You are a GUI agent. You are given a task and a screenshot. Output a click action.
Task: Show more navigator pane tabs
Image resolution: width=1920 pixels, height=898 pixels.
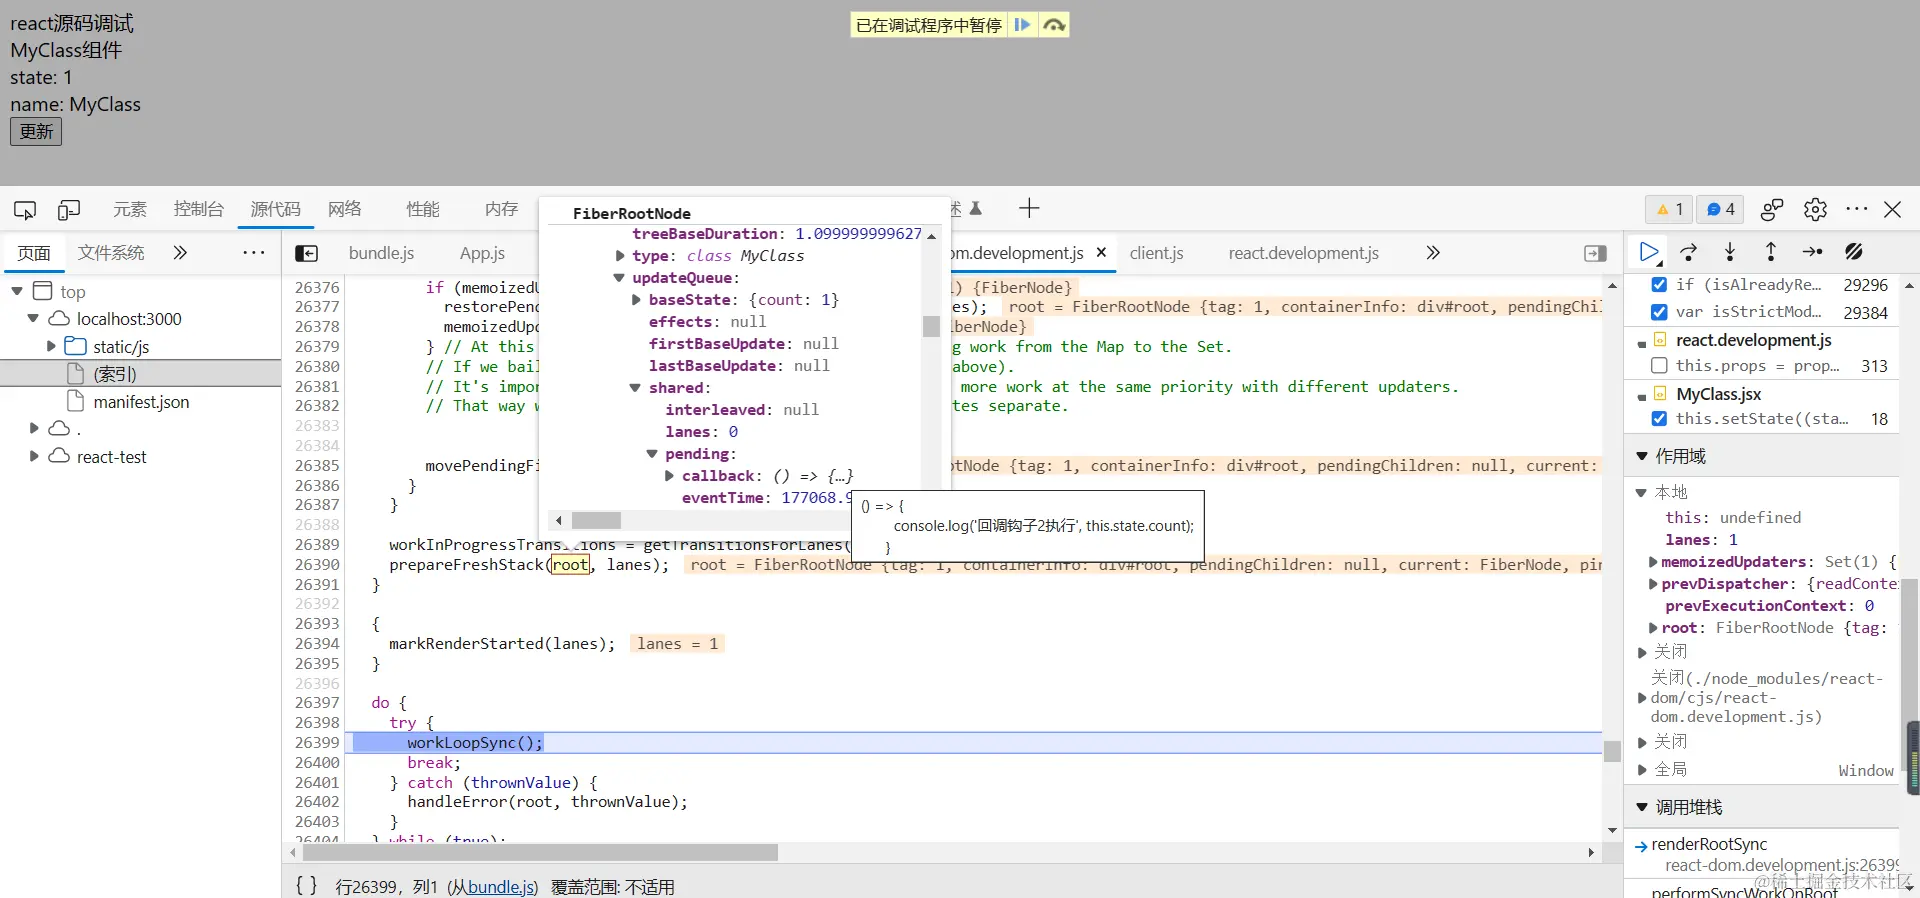[x=180, y=253]
